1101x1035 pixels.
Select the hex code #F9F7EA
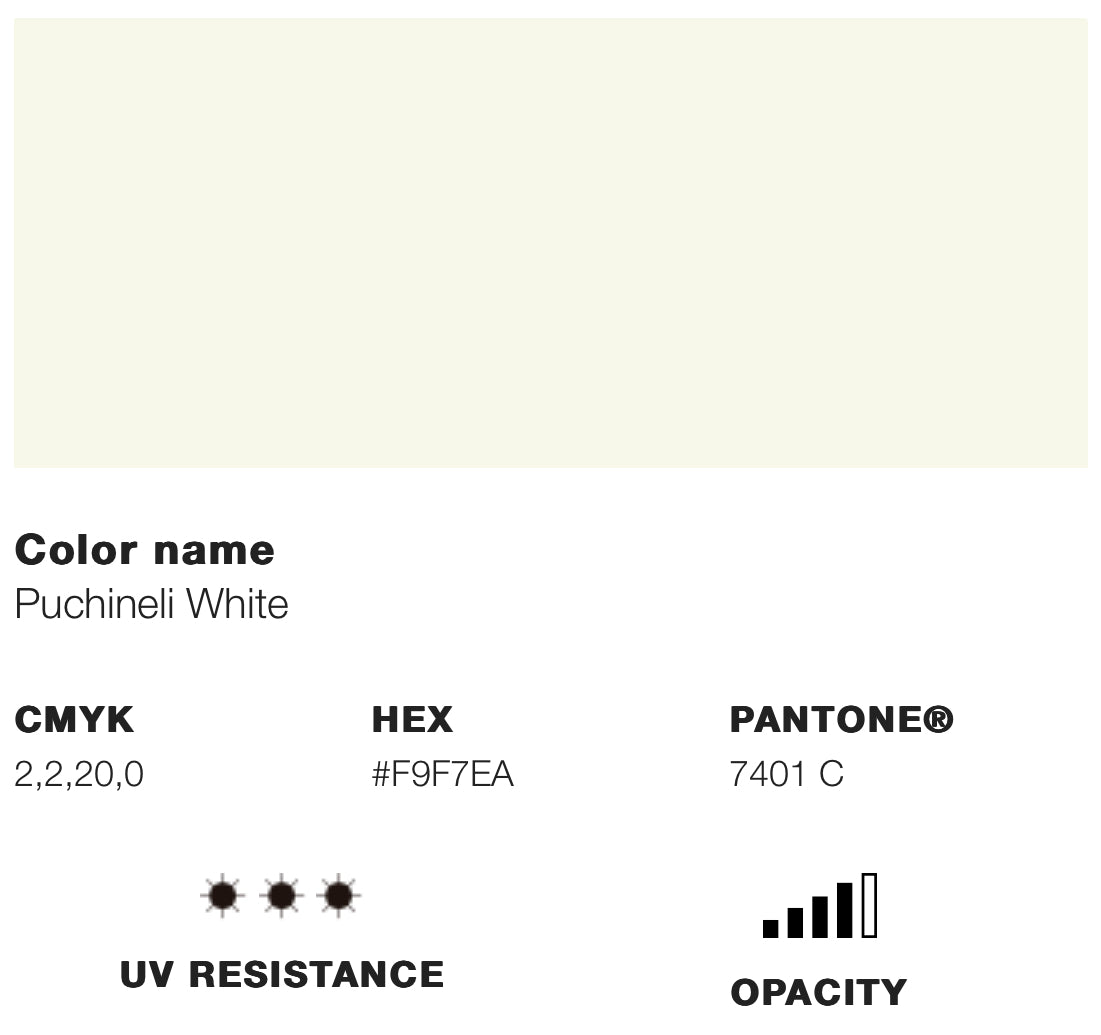442,774
